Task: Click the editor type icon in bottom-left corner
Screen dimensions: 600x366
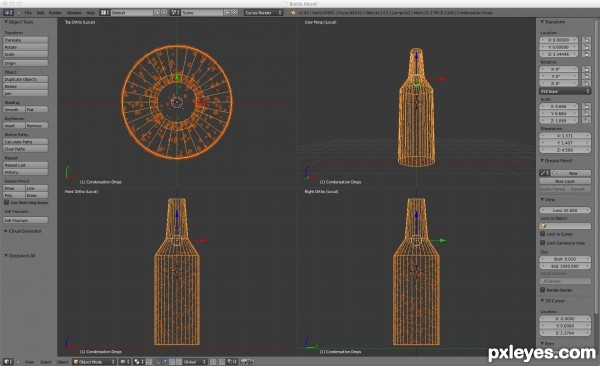Action: [8, 362]
